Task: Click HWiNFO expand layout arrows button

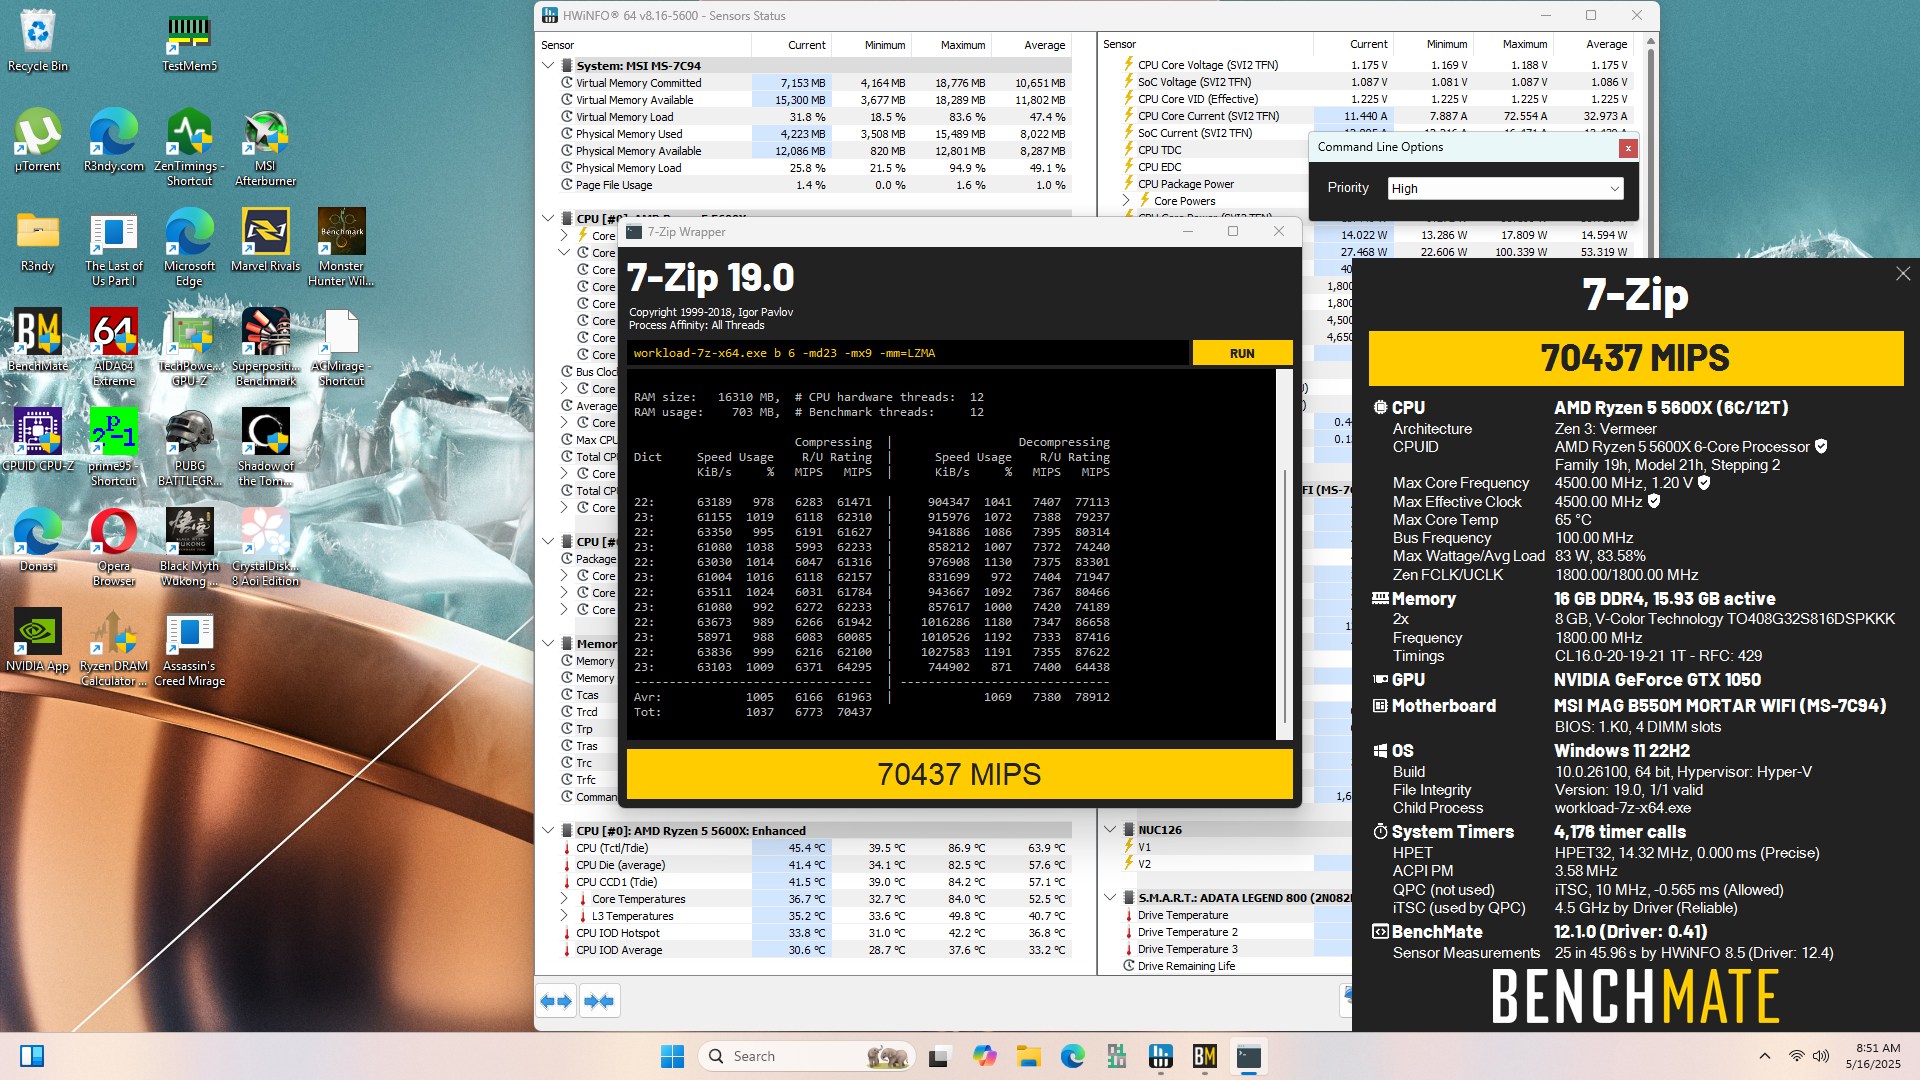Action: click(x=556, y=1001)
